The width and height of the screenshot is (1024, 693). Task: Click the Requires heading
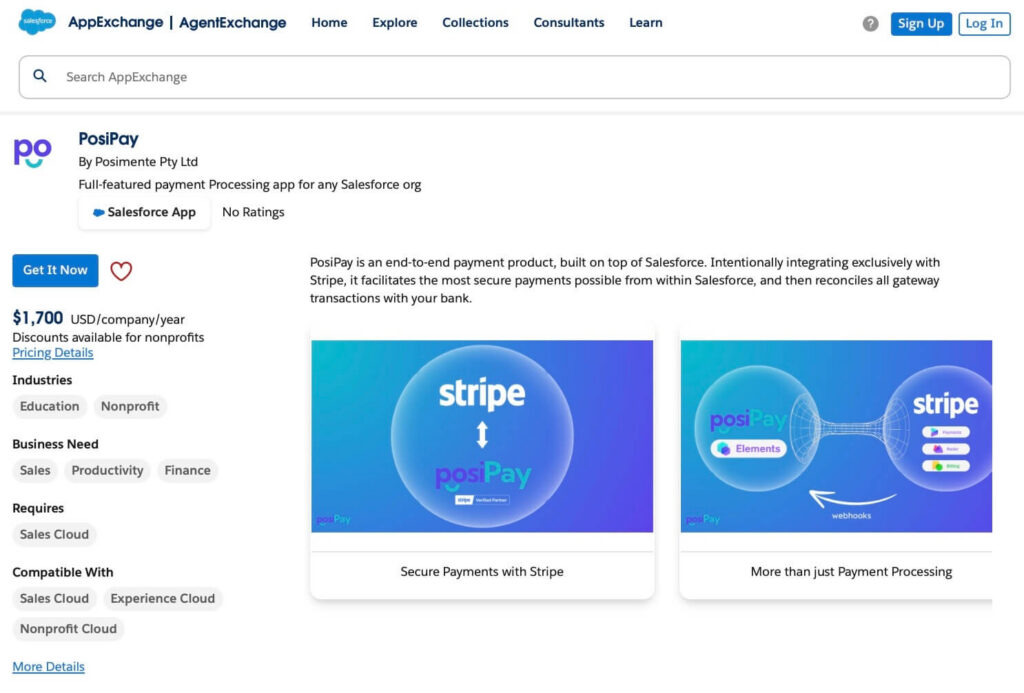[x=38, y=508]
